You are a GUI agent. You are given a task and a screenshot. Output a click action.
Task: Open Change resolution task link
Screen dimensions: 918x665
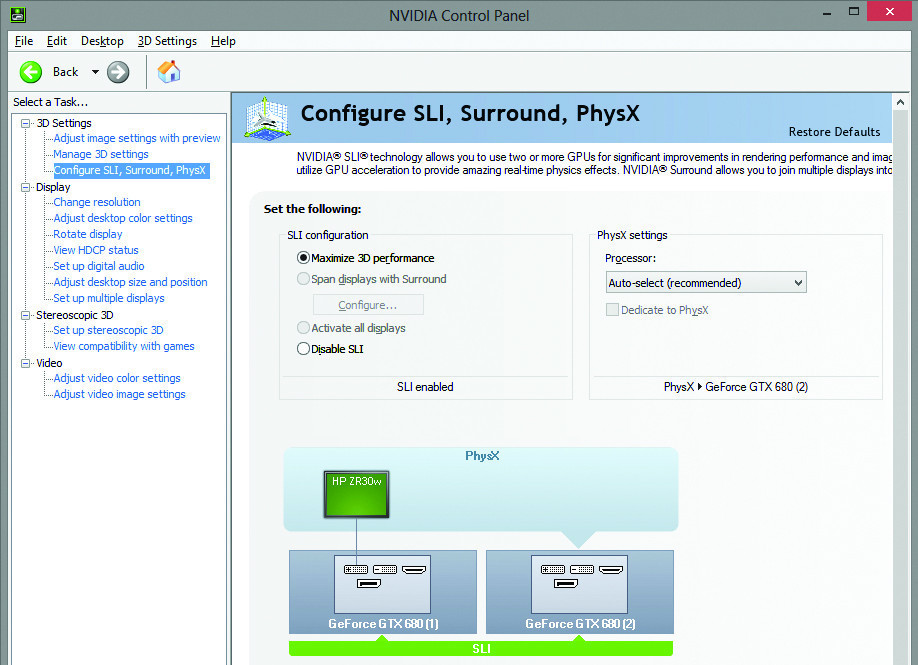click(x=97, y=202)
